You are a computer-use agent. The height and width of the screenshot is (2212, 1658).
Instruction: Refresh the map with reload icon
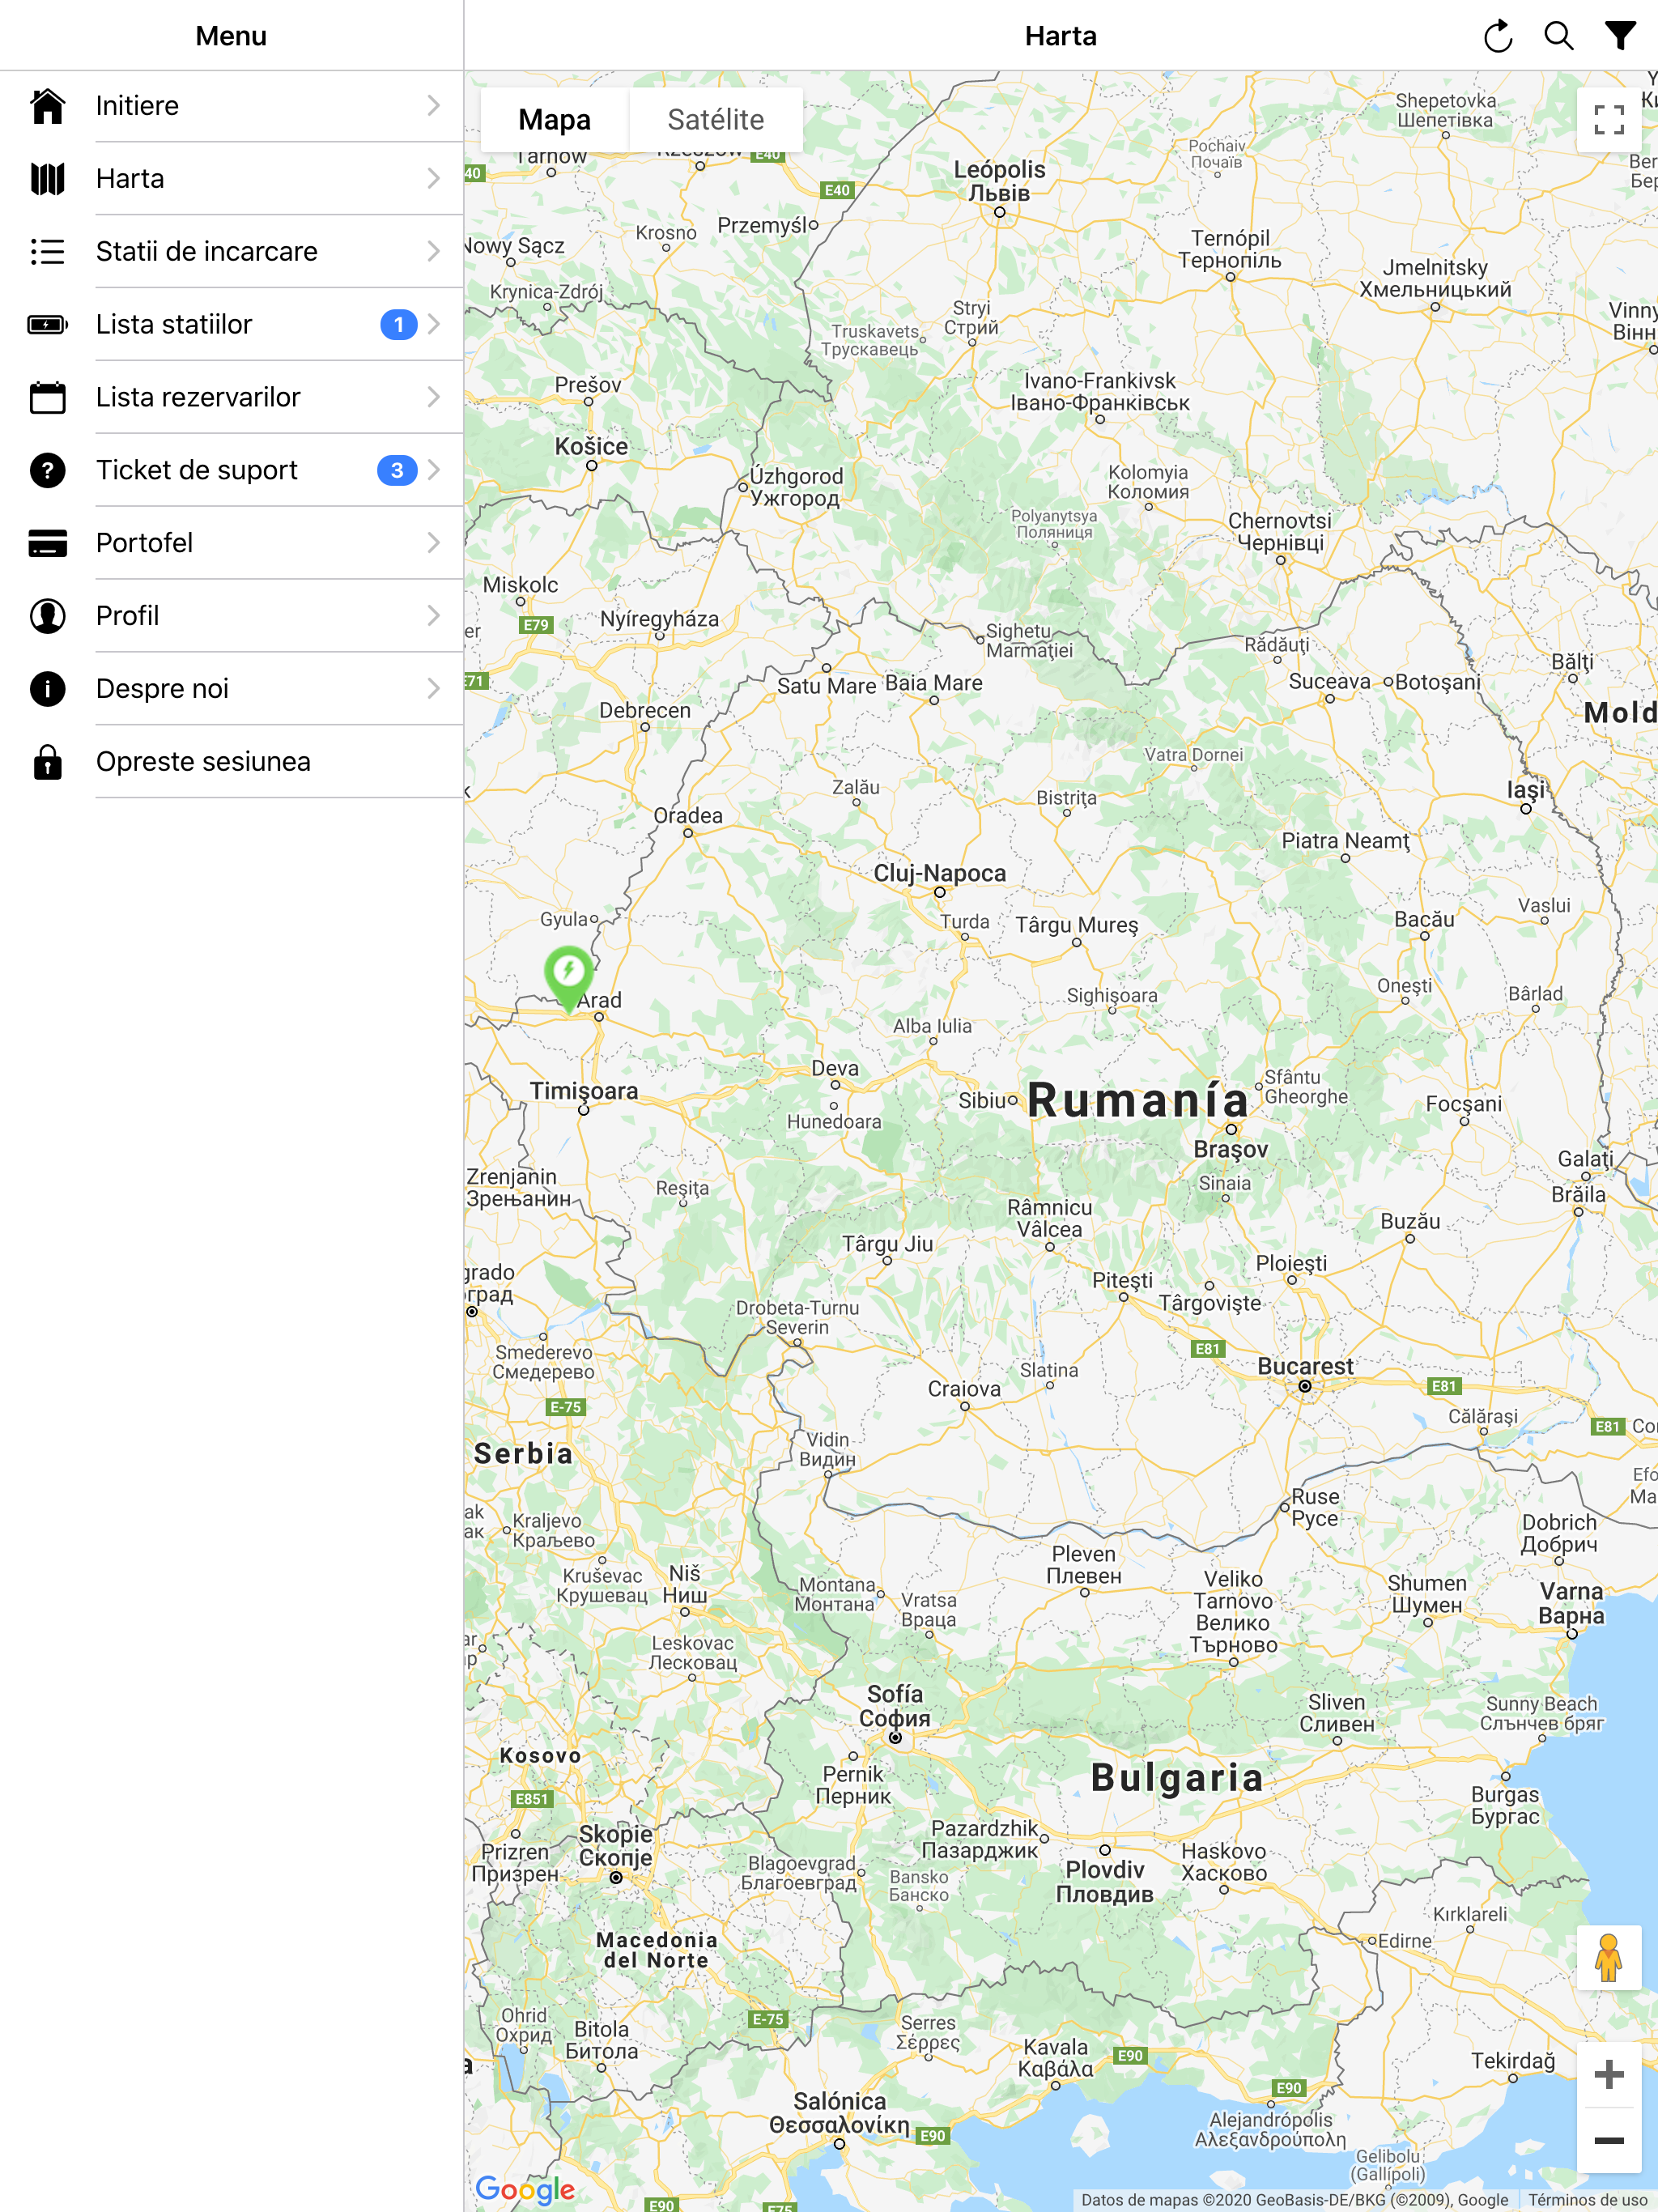1497,36
